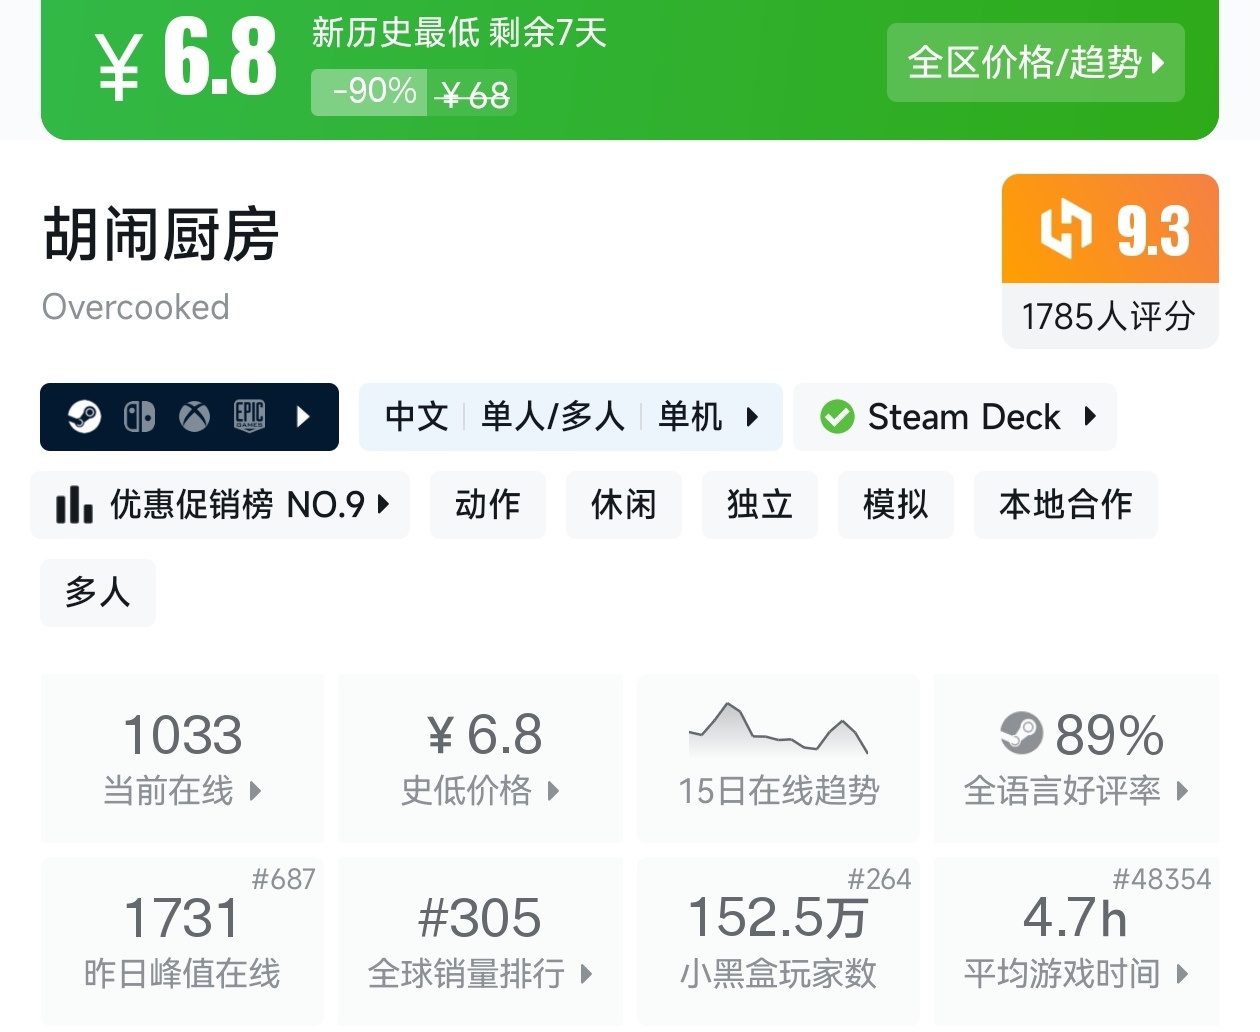Click the green Steam Deck verified checkmark
This screenshot has width=1260, height=1032.
(x=837, y=417)
